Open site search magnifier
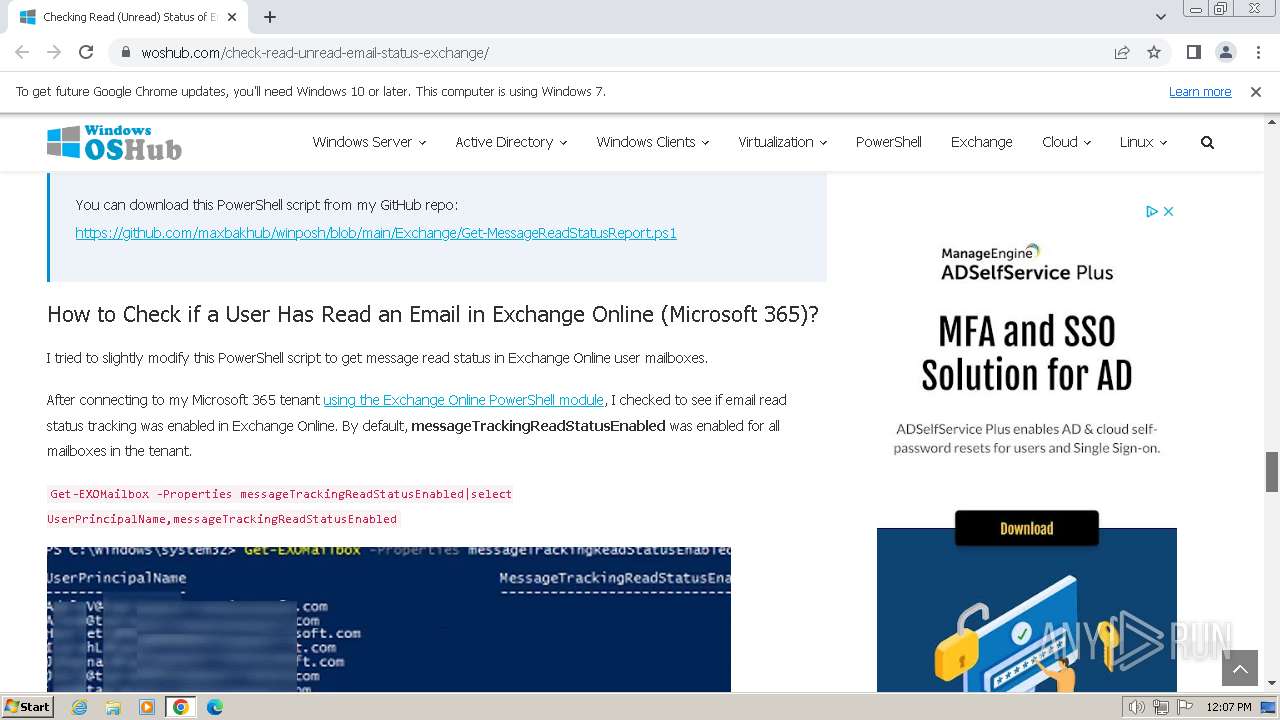 [1207, 142]
